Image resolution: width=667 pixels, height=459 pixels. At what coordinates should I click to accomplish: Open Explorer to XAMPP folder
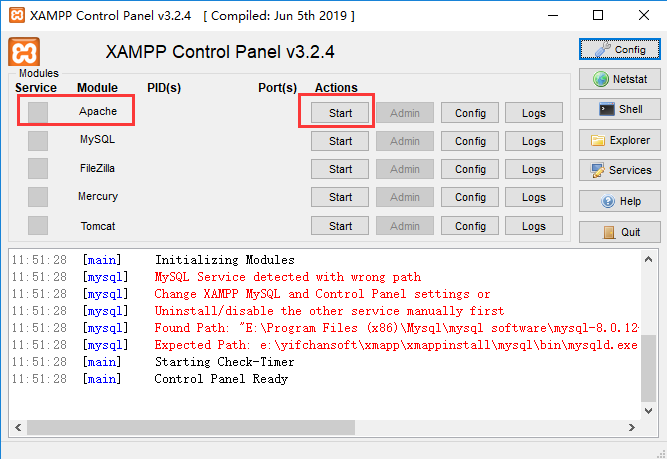[x=619, y=140]
